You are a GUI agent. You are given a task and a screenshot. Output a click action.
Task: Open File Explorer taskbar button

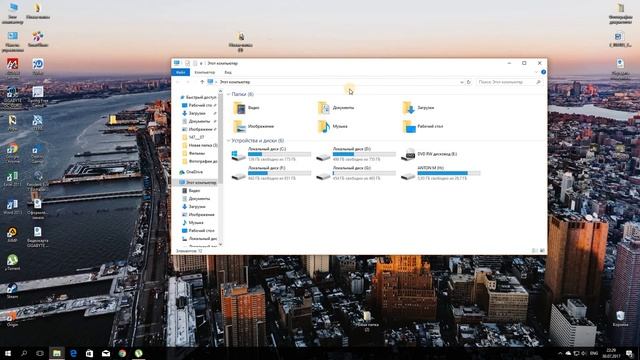tap(57, 353)
